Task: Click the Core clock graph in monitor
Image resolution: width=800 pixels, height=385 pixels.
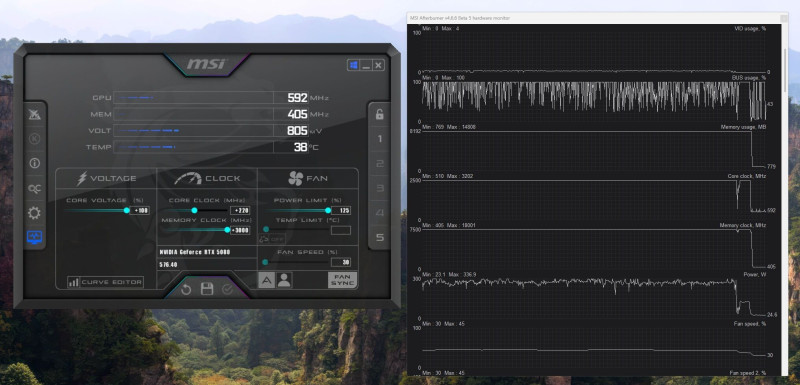Action: point(595,200)
